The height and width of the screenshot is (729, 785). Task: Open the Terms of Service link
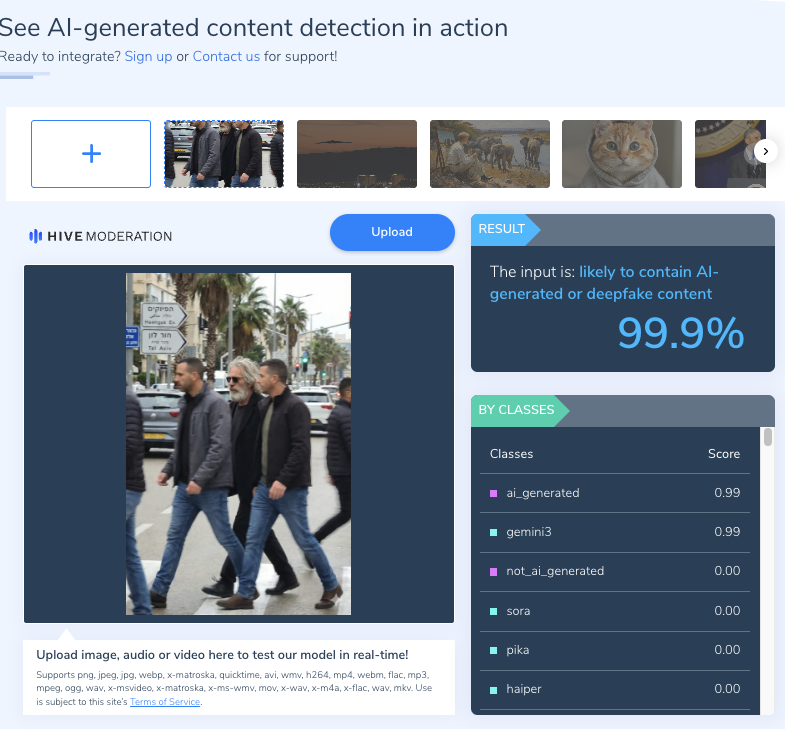[x=165, y=701]
